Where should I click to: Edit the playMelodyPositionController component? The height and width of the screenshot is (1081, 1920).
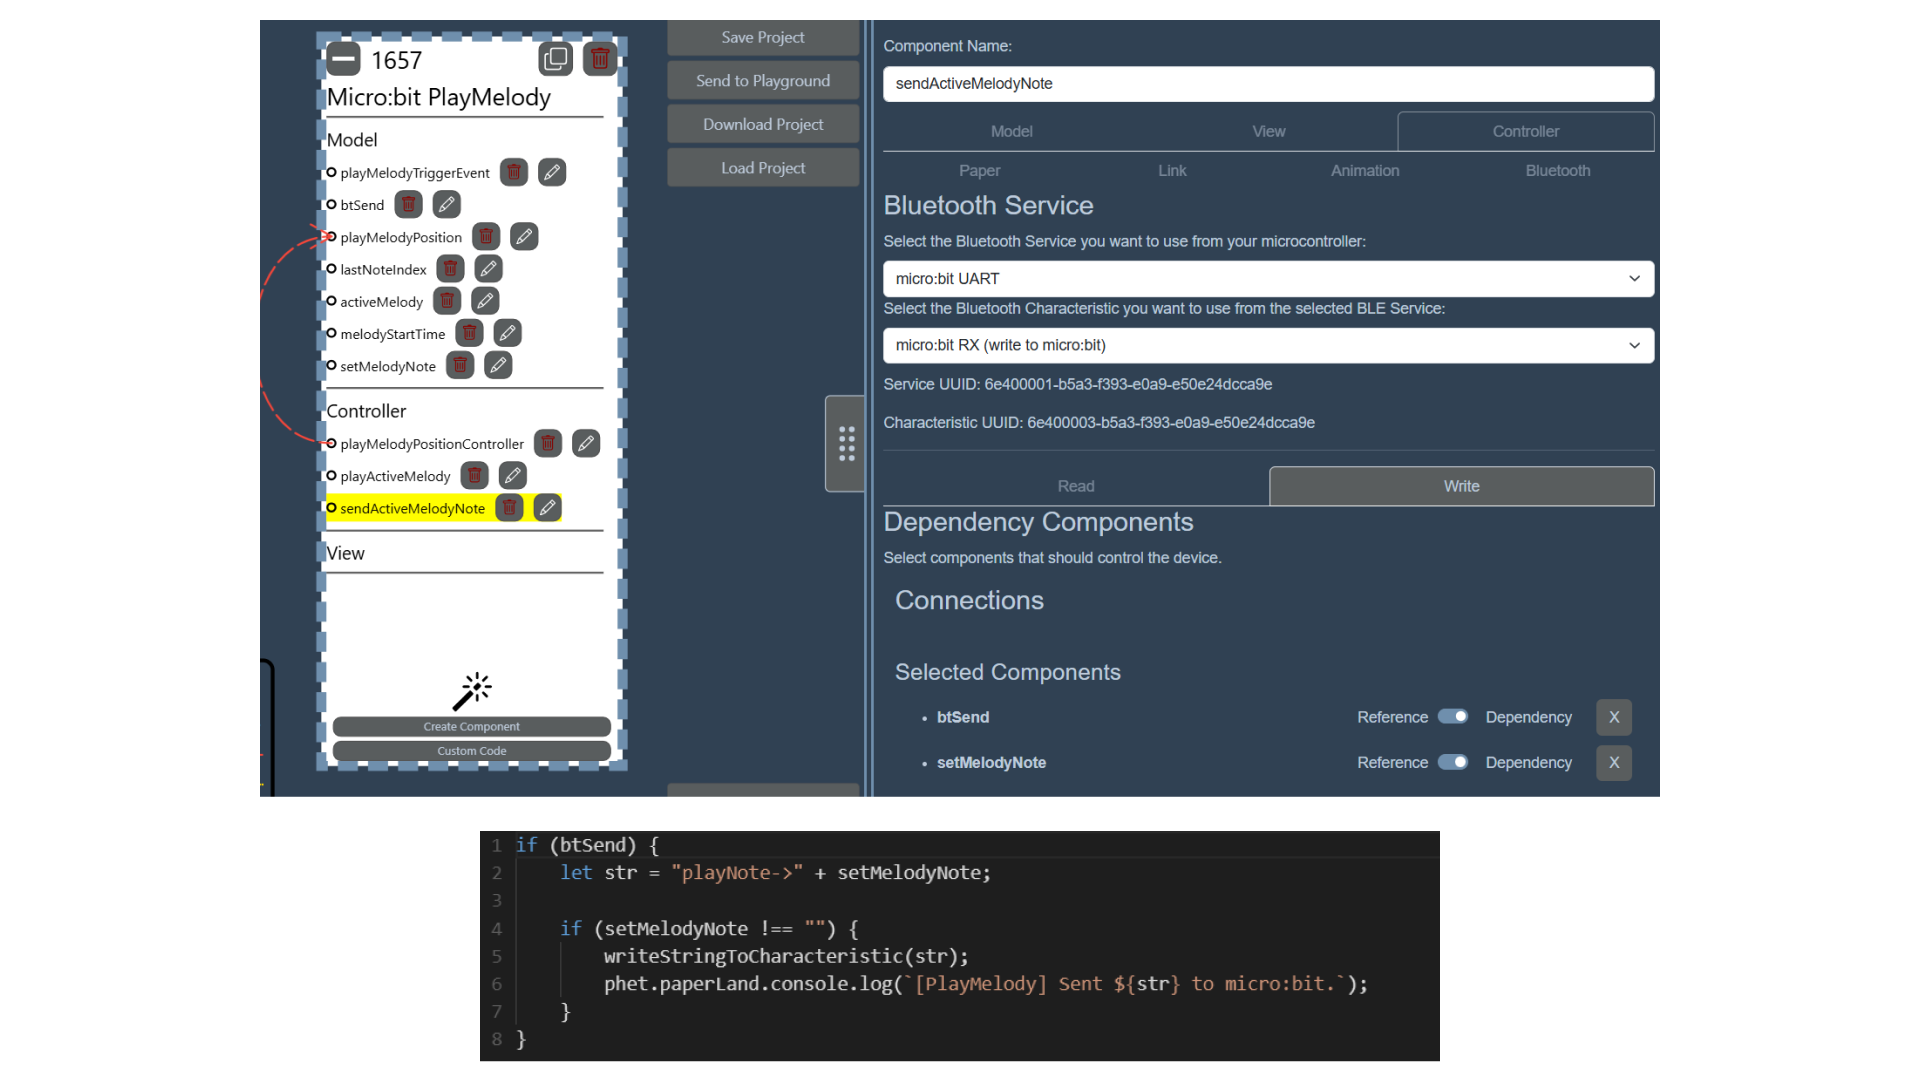[x=586, y=442]
